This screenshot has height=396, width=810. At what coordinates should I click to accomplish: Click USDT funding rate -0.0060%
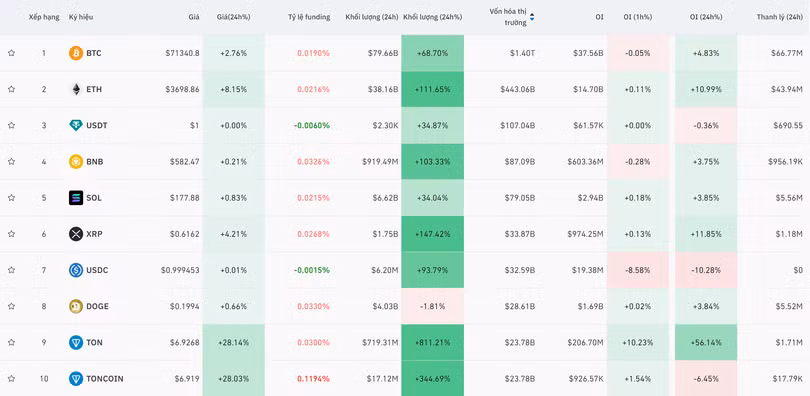click(x=311, y=125)
